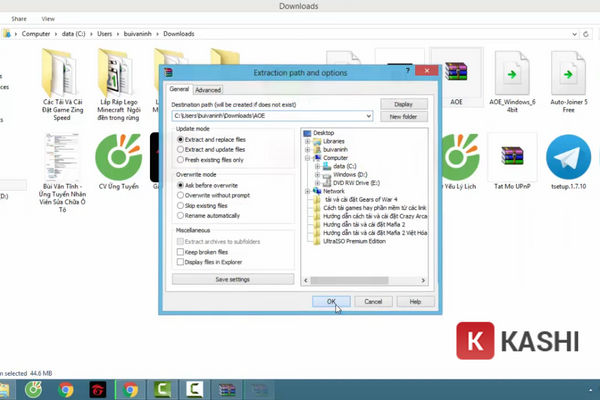The width and height of the screenshot is (600, 400).
Task: Click the Garena icon in the taskbar
Action: pyautogui.click(x=97, y=389)
